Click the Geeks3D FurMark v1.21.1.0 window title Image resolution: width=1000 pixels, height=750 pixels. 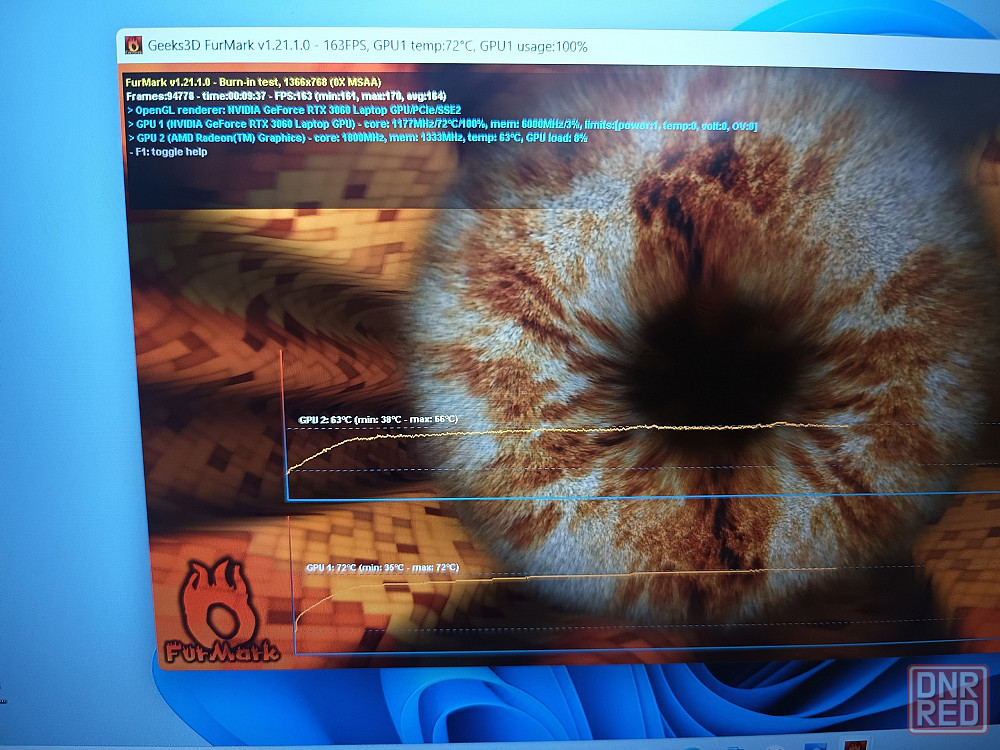[367, 46]
